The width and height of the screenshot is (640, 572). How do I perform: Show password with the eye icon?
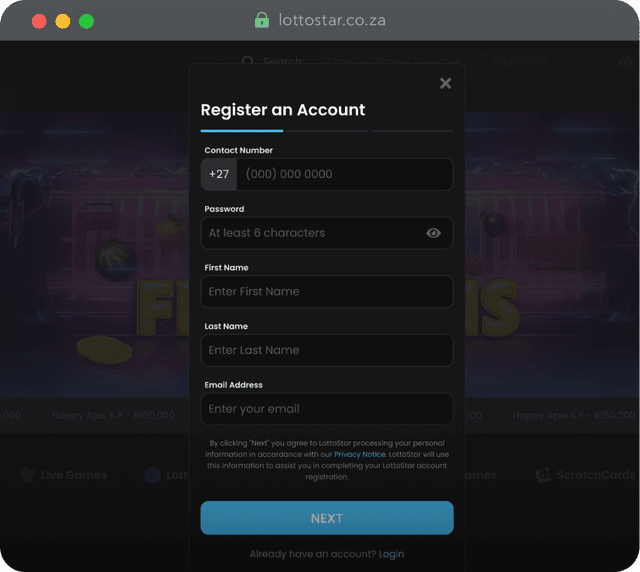[x=433, y=233]
